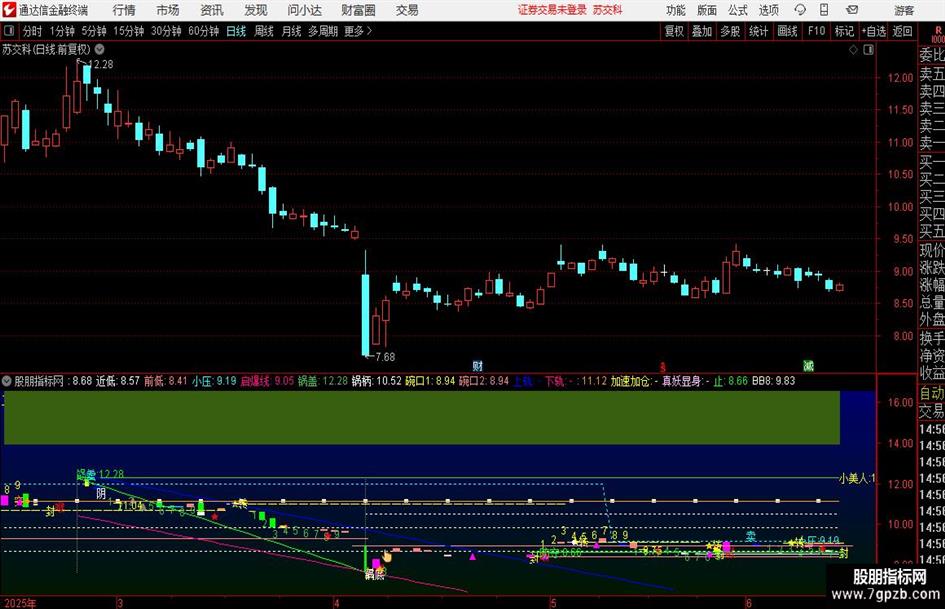This screenshot has height=609, width=945.
Task: Expand the dropdown arrow beside 苏交科(日线,前复权)
Action: (99, 49)
